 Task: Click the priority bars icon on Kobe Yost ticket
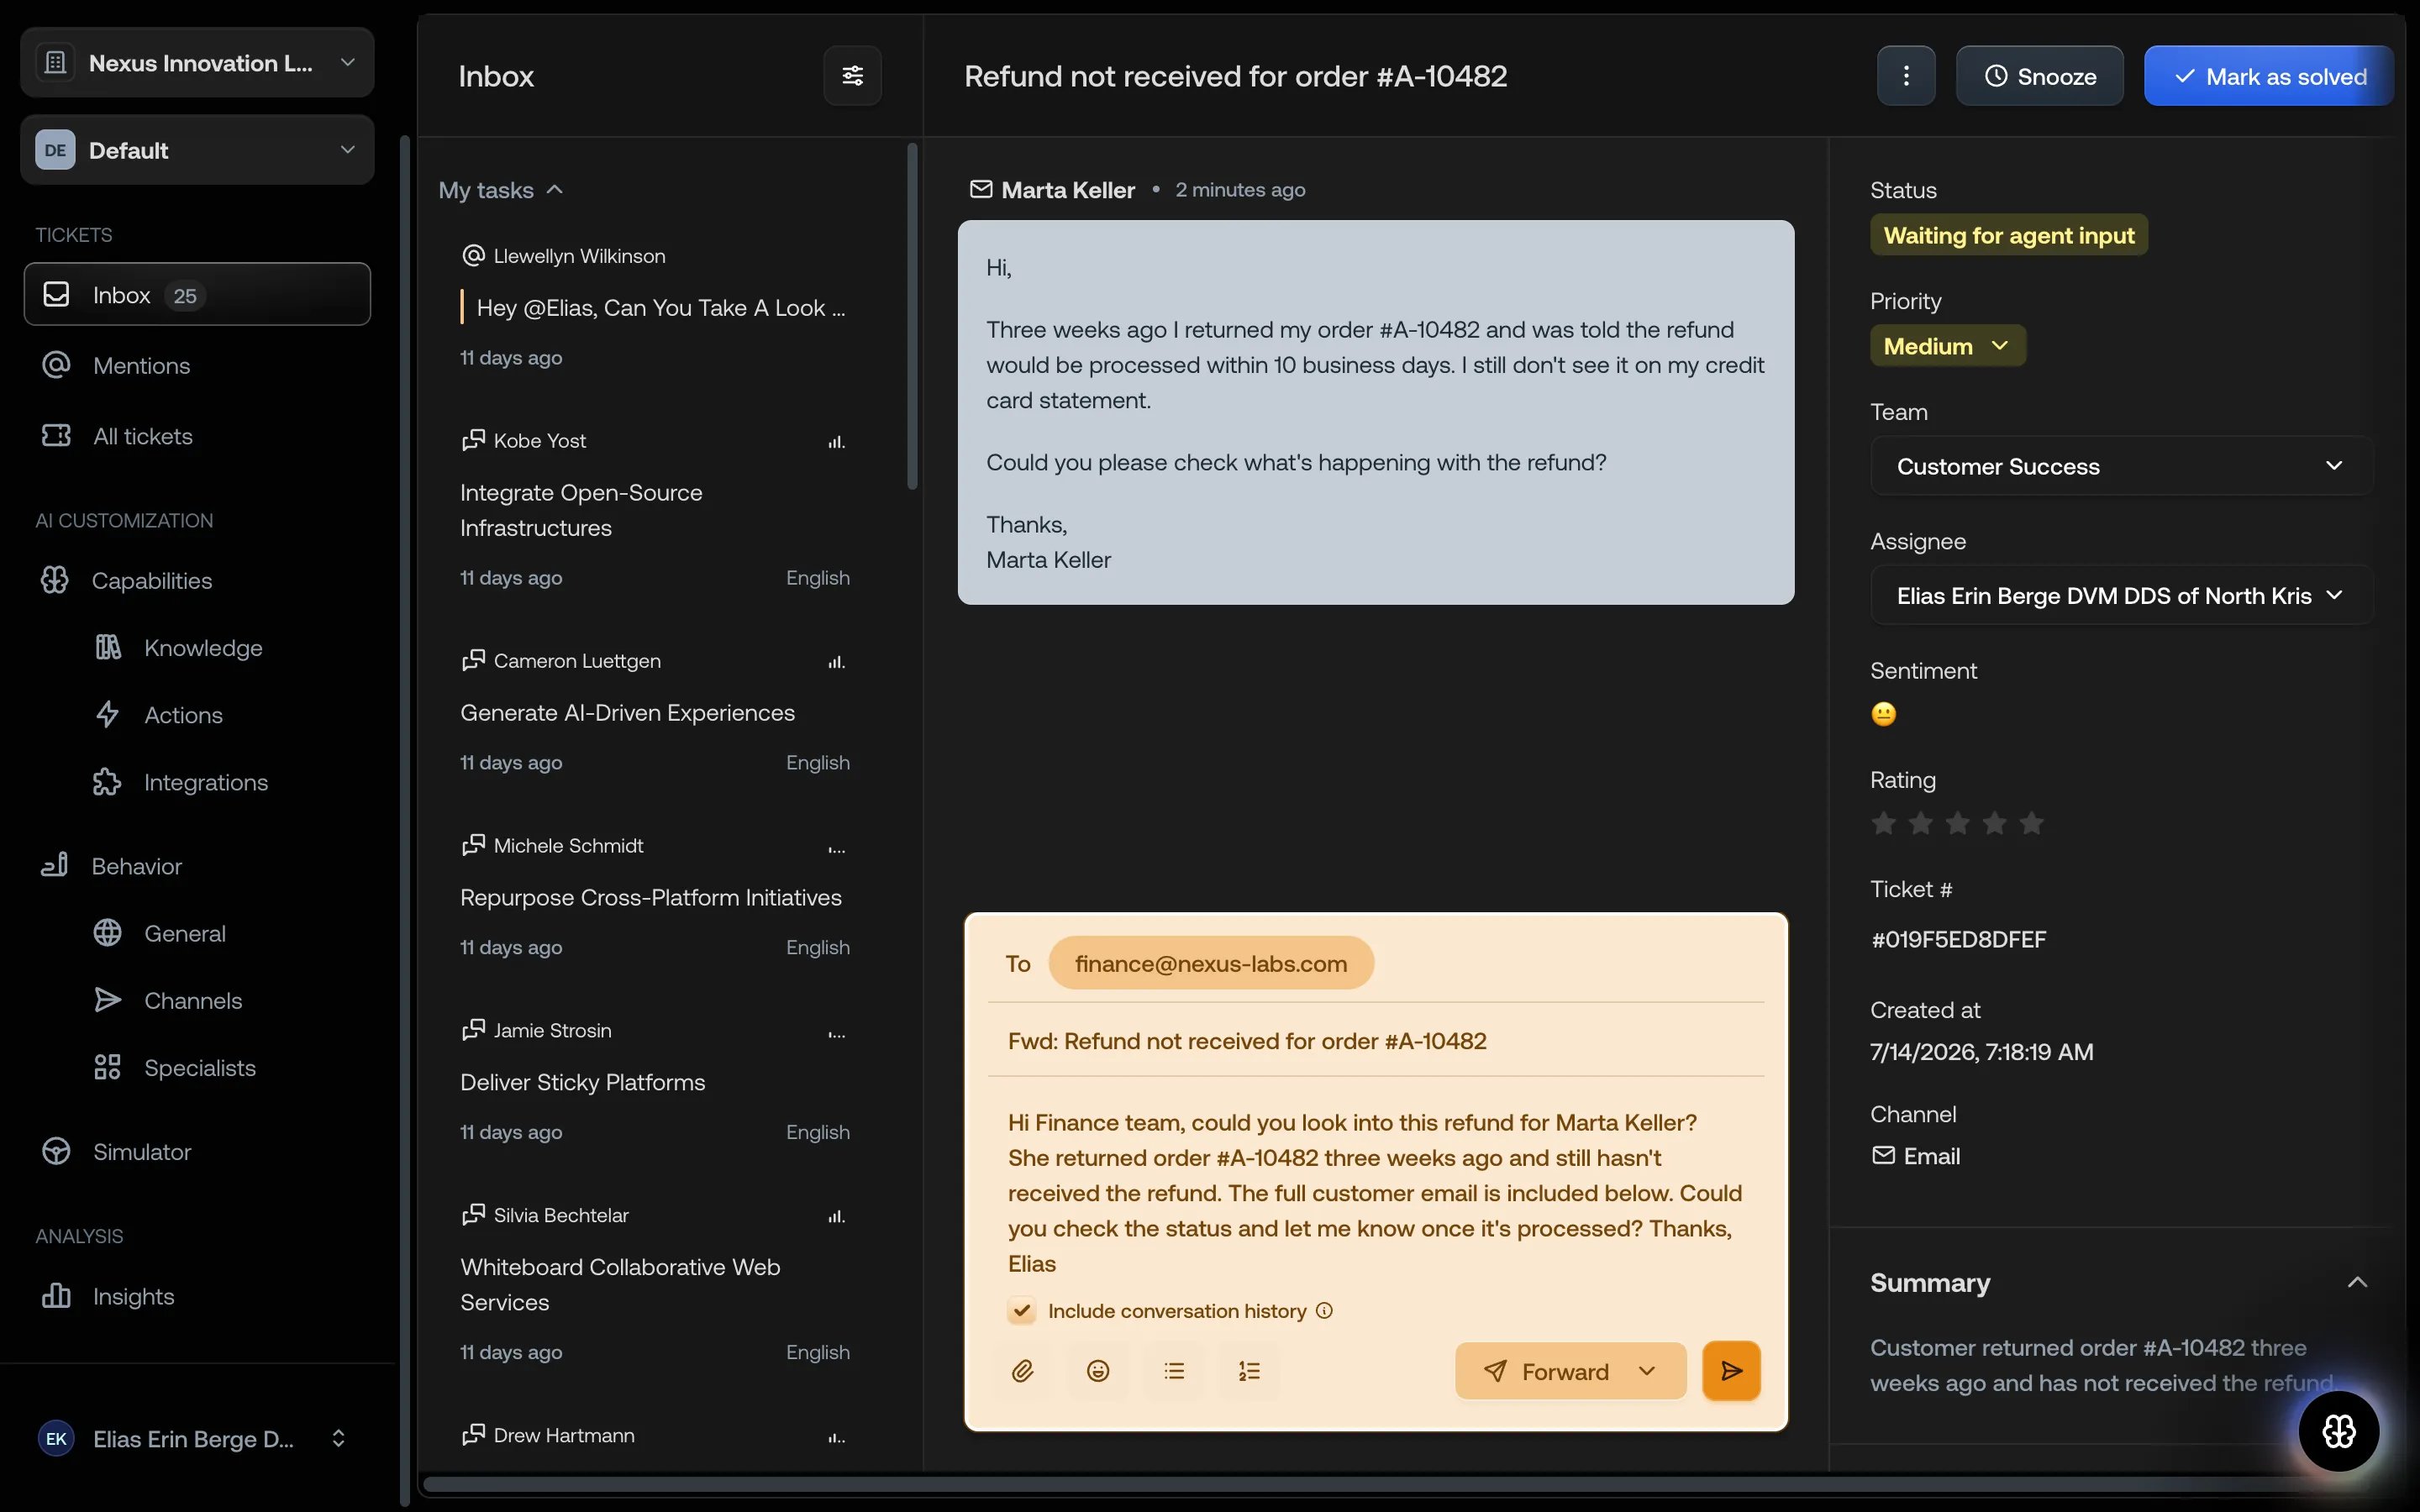(x=836, y=442)
